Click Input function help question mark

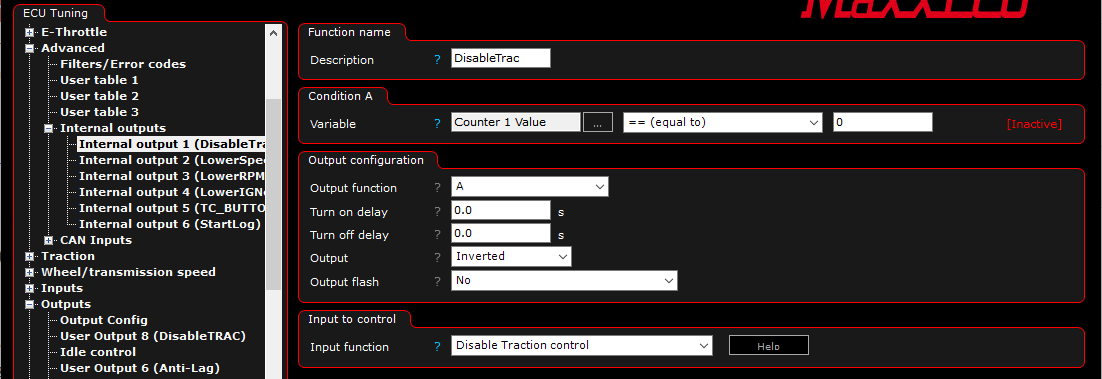[x=437, y=347]
